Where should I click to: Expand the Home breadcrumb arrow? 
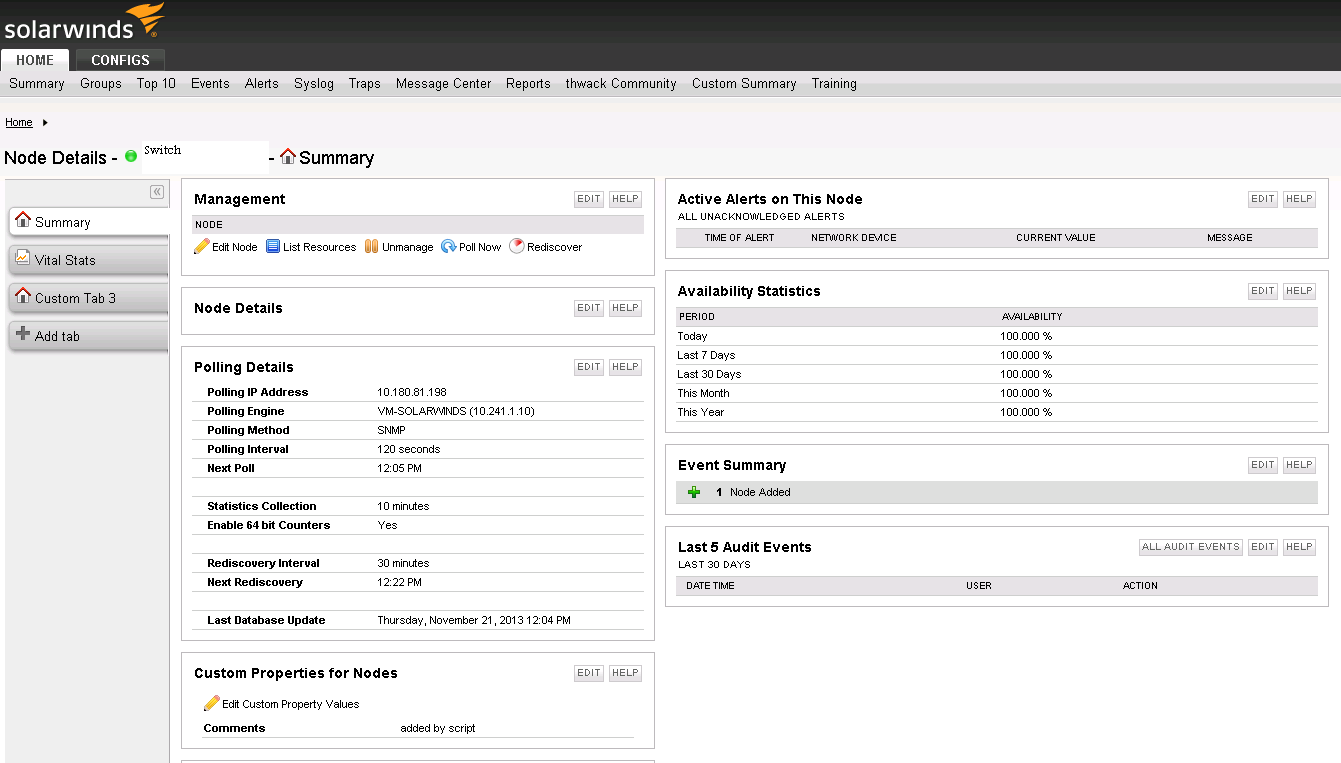(x=45, y=123)
